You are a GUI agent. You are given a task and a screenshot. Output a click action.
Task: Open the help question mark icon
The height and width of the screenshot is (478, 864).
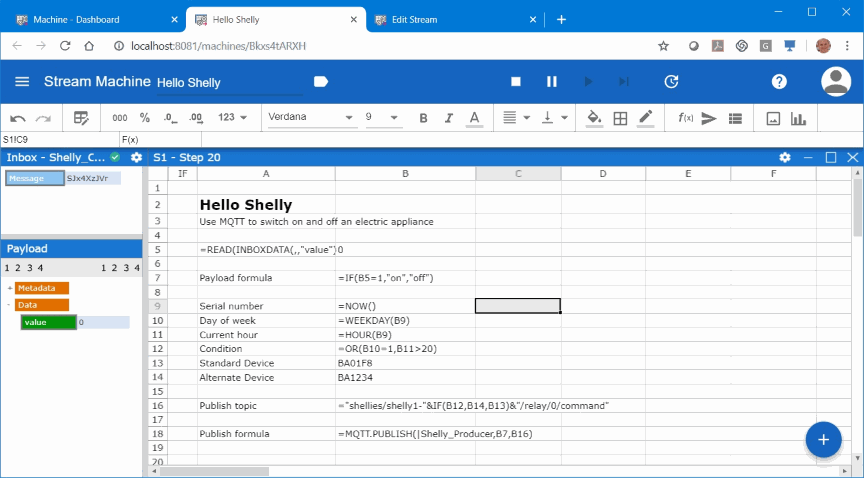click(779, 82)
